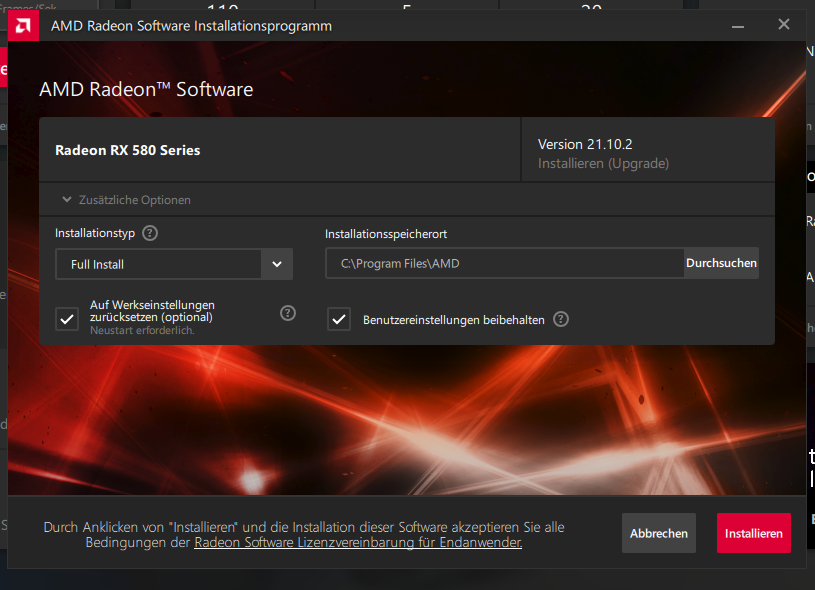815x590 pixels.
Task: Open help icon next to Installationstyp
Action: pyautogui.click(x=150, y=233)
